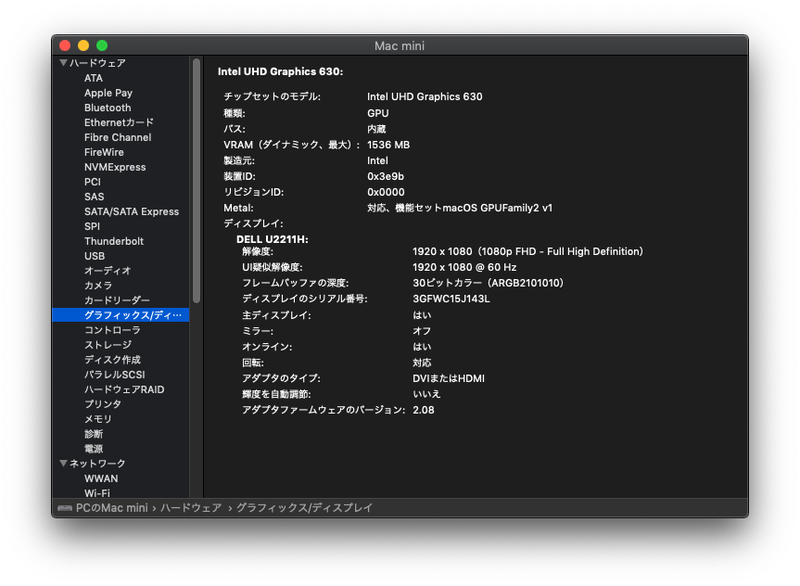Select ATA in the sidebar
The width and height of the screenshot is (800, 586).
click(93, 78)
